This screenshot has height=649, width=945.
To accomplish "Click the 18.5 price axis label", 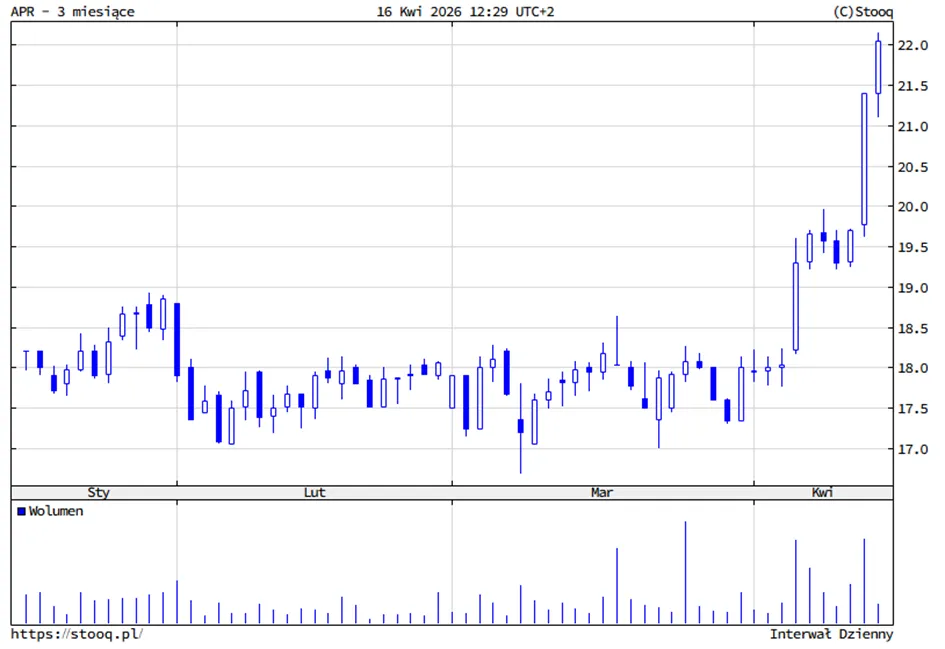I will (x=912, y=328).
